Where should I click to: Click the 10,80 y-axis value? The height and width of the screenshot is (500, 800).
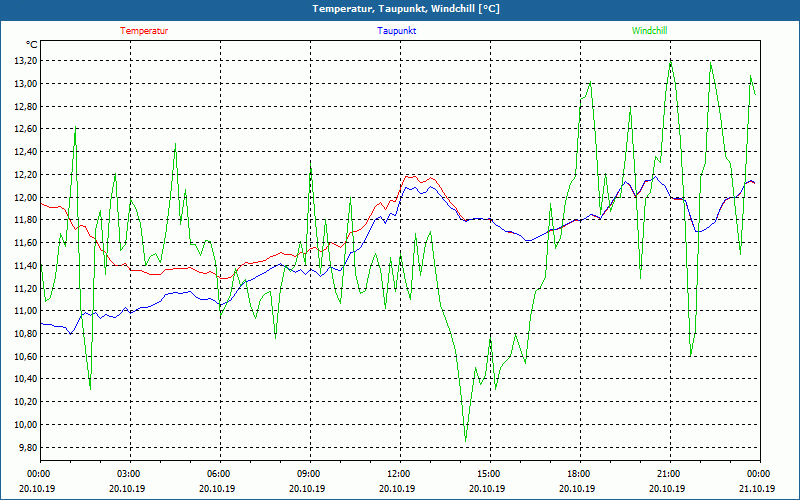click(x=27, y=334)
